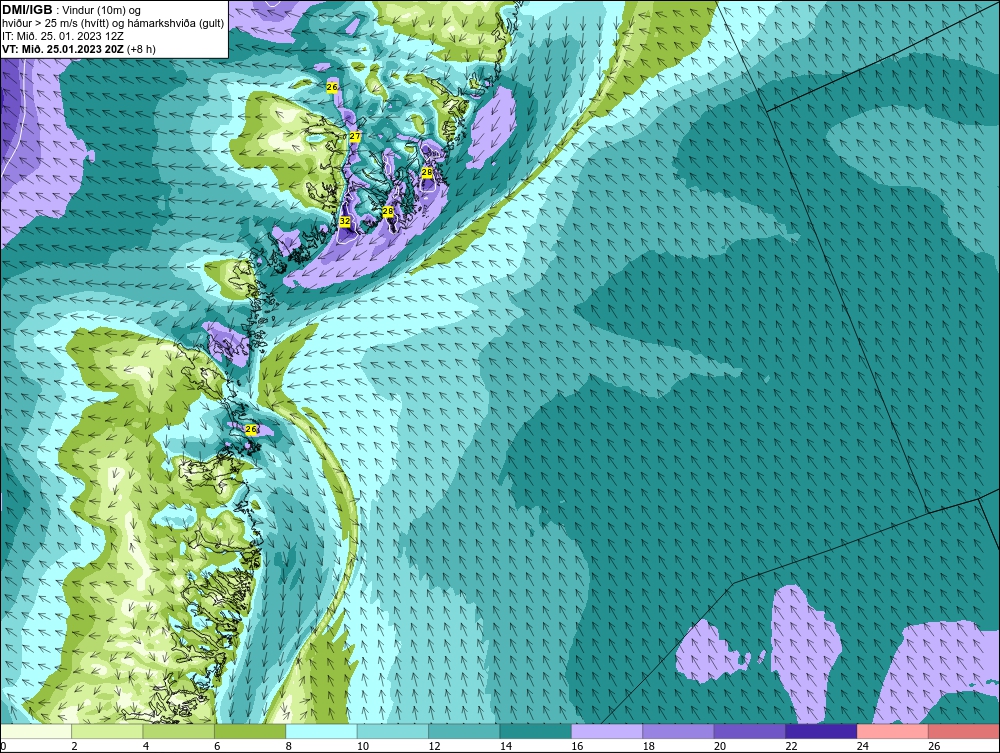Pick the 10–12 light teal legend swatch
1000x753 pixels.
pyautogui.click(x=393, y=731)
